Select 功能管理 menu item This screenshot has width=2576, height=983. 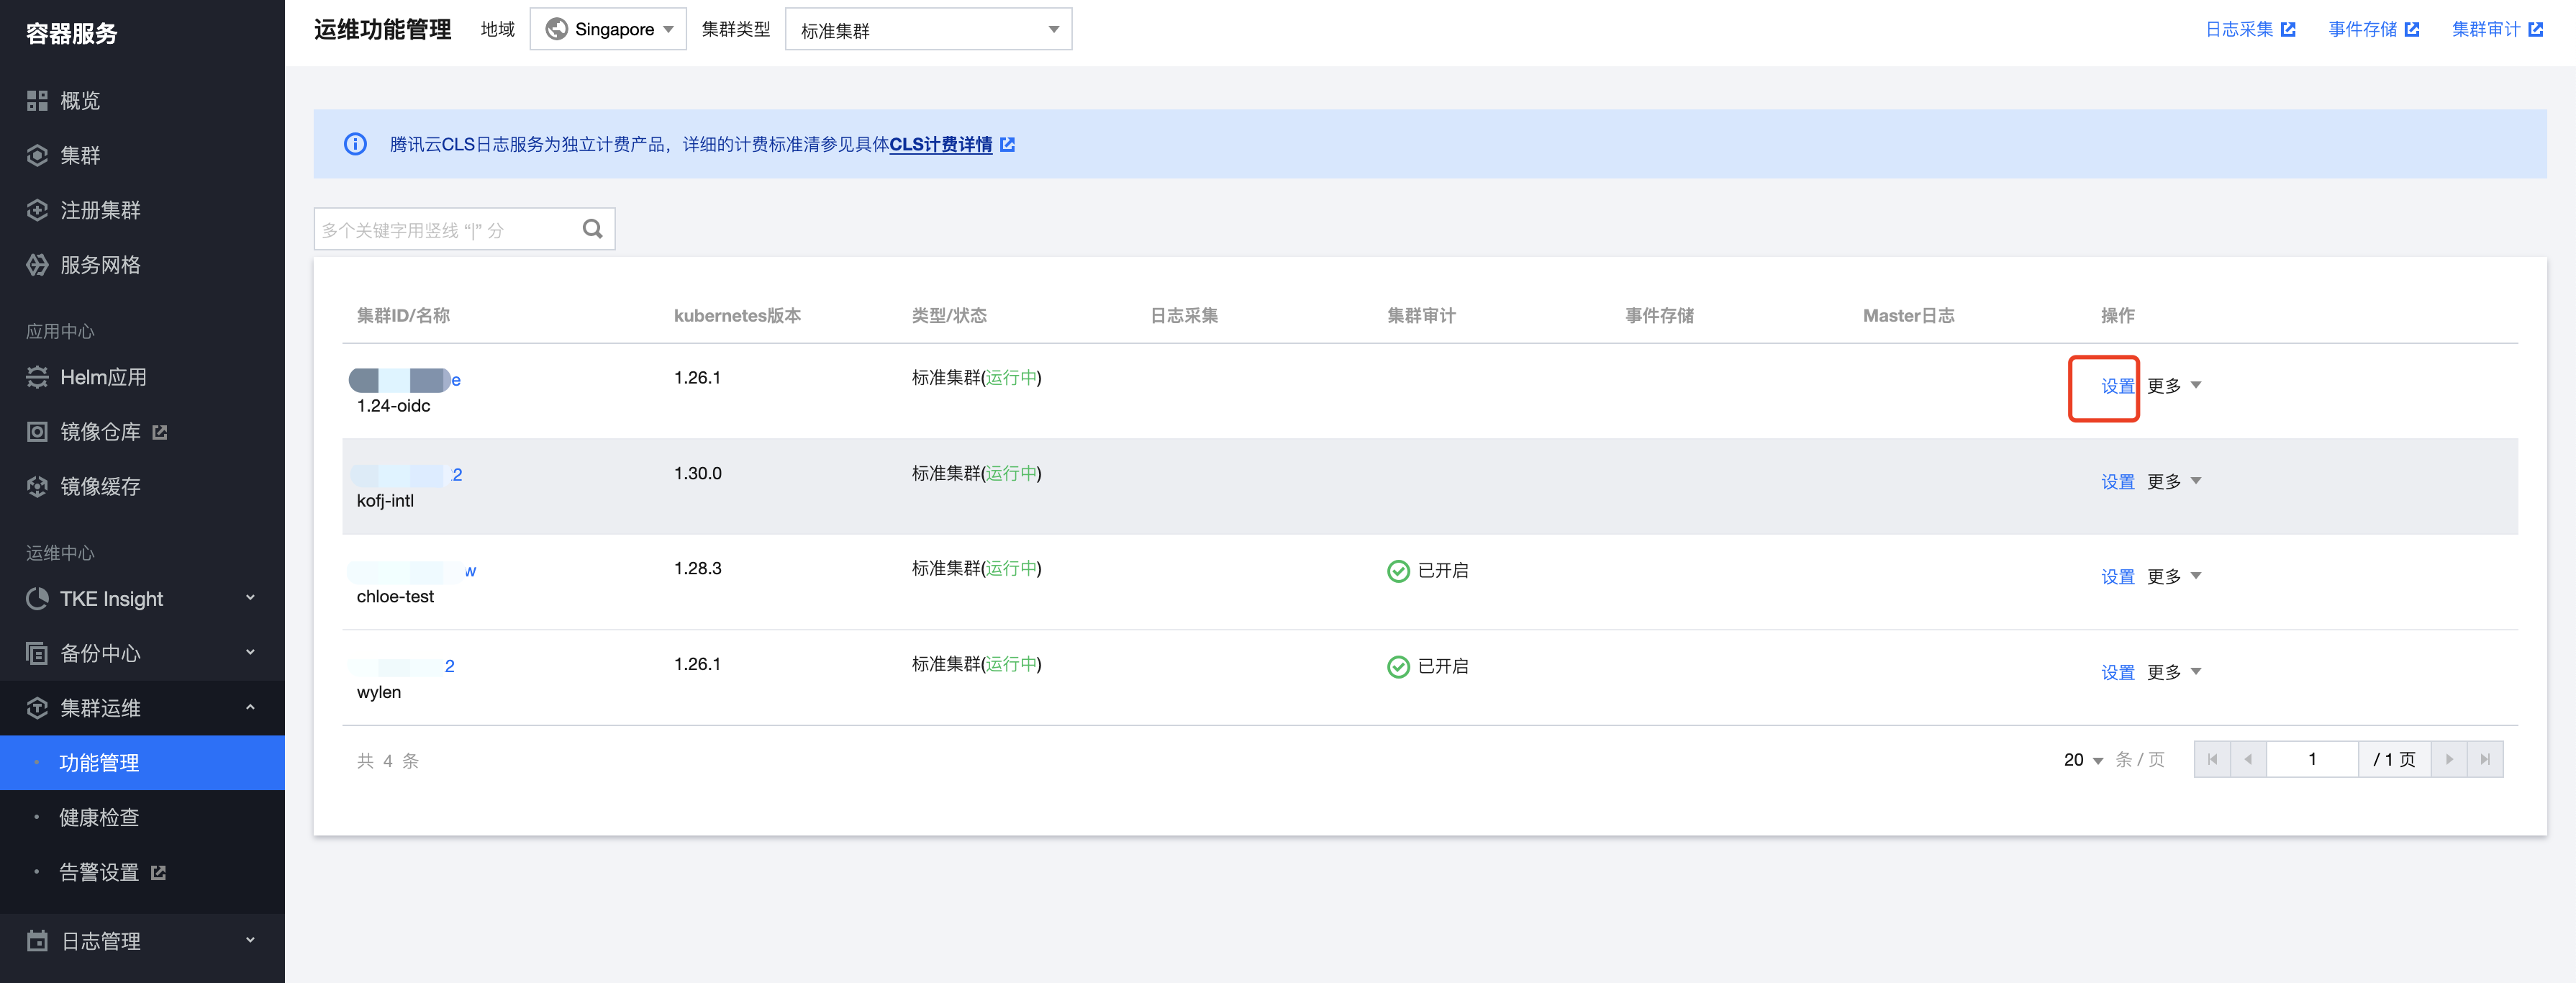[x=99, y=763]
